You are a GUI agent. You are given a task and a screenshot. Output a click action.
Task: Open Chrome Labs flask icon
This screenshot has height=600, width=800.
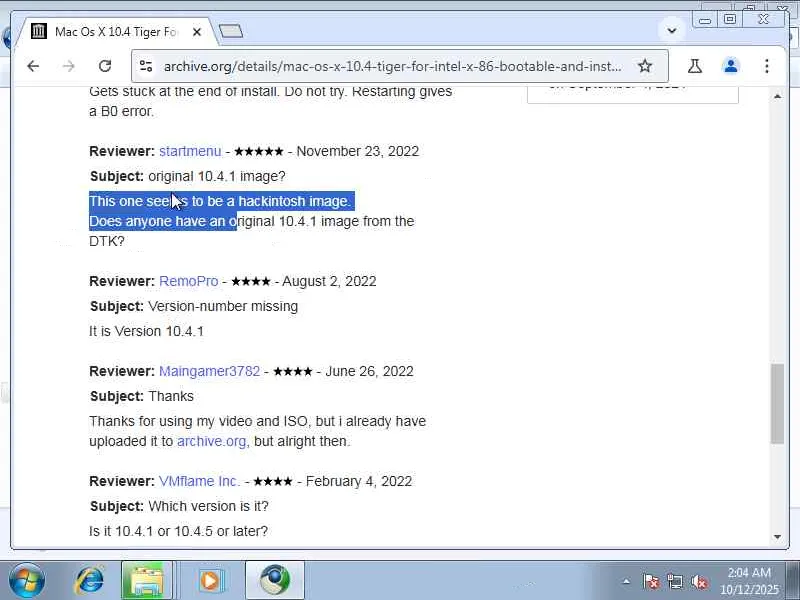(694, 66)
